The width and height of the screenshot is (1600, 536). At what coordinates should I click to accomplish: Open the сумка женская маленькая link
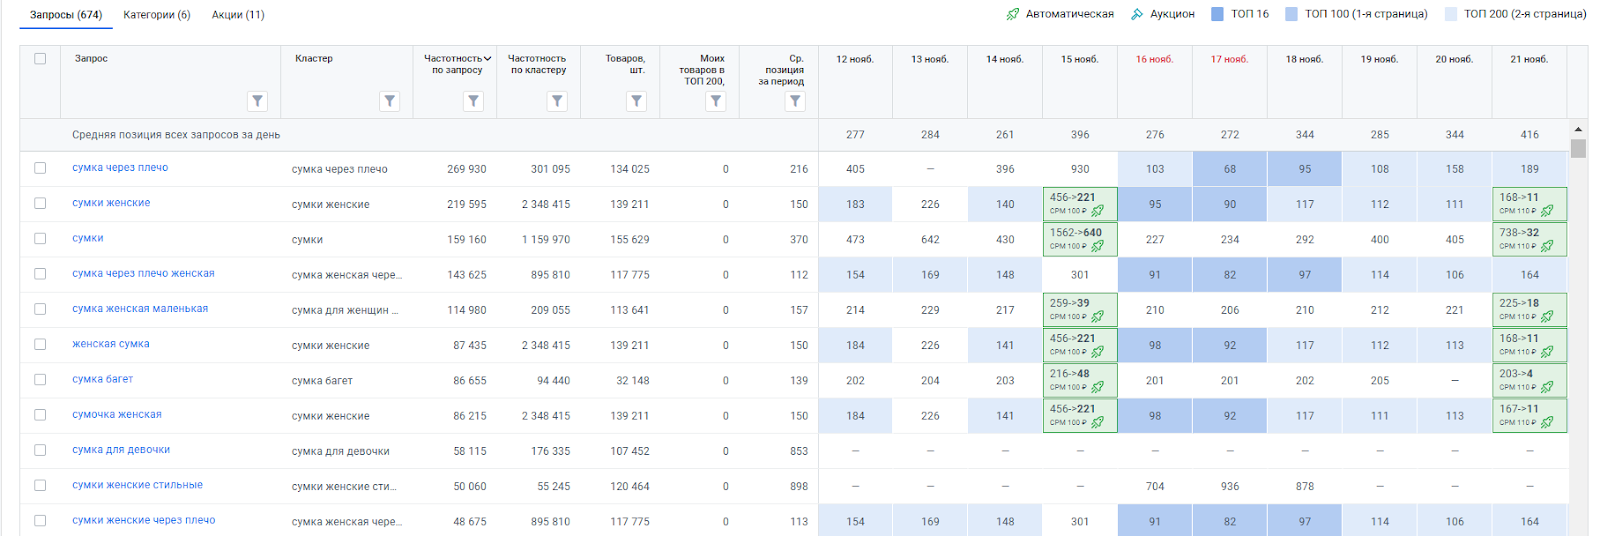coord(140,309)
